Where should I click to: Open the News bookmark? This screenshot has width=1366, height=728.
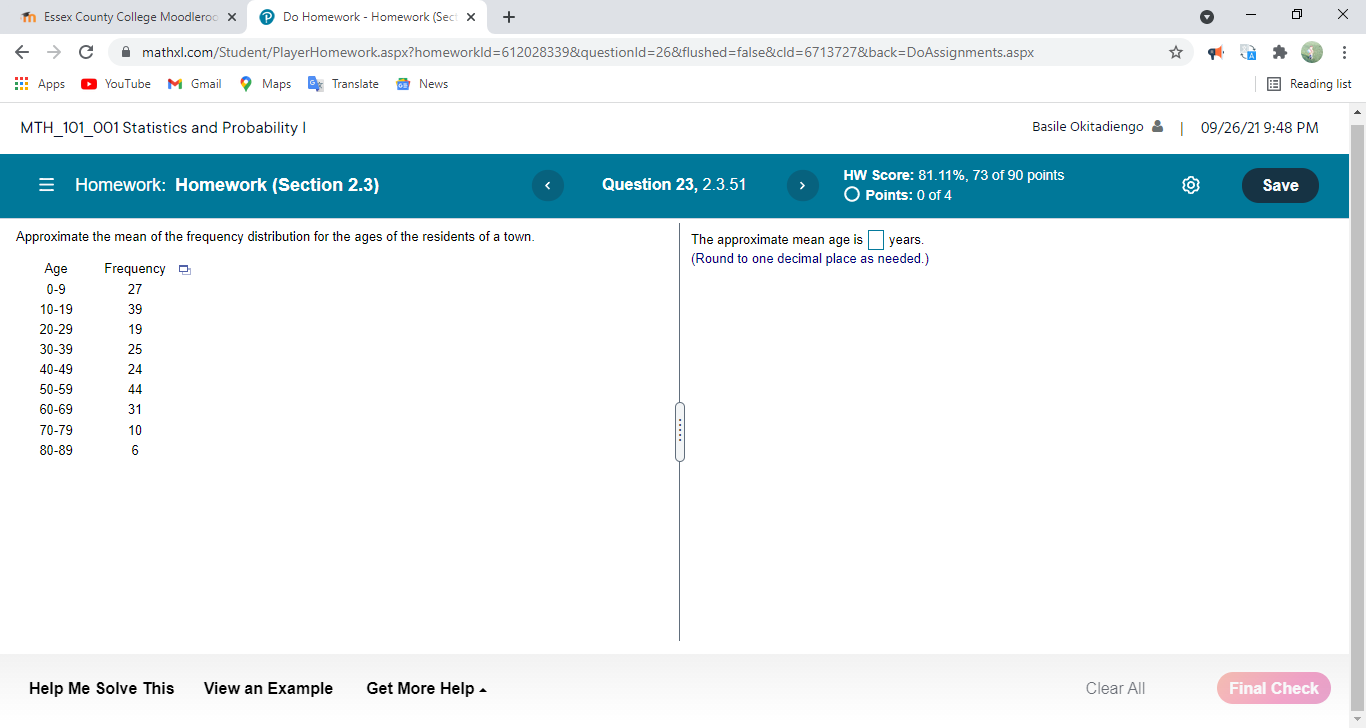coord(422,84)
